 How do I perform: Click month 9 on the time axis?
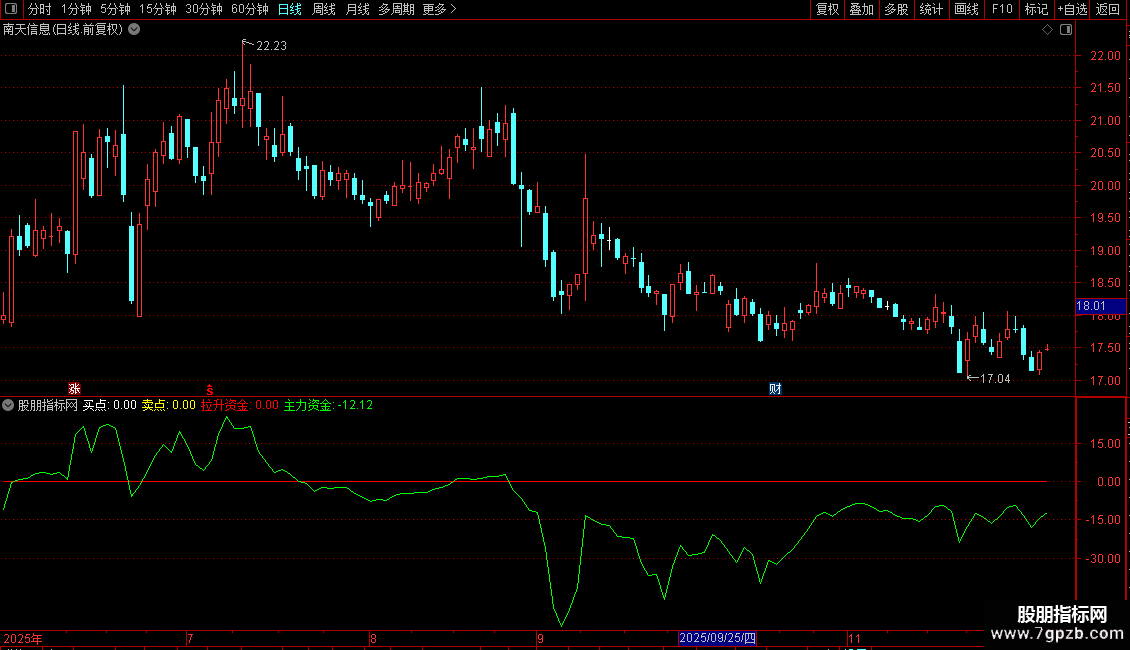click(x=540, y=638)
